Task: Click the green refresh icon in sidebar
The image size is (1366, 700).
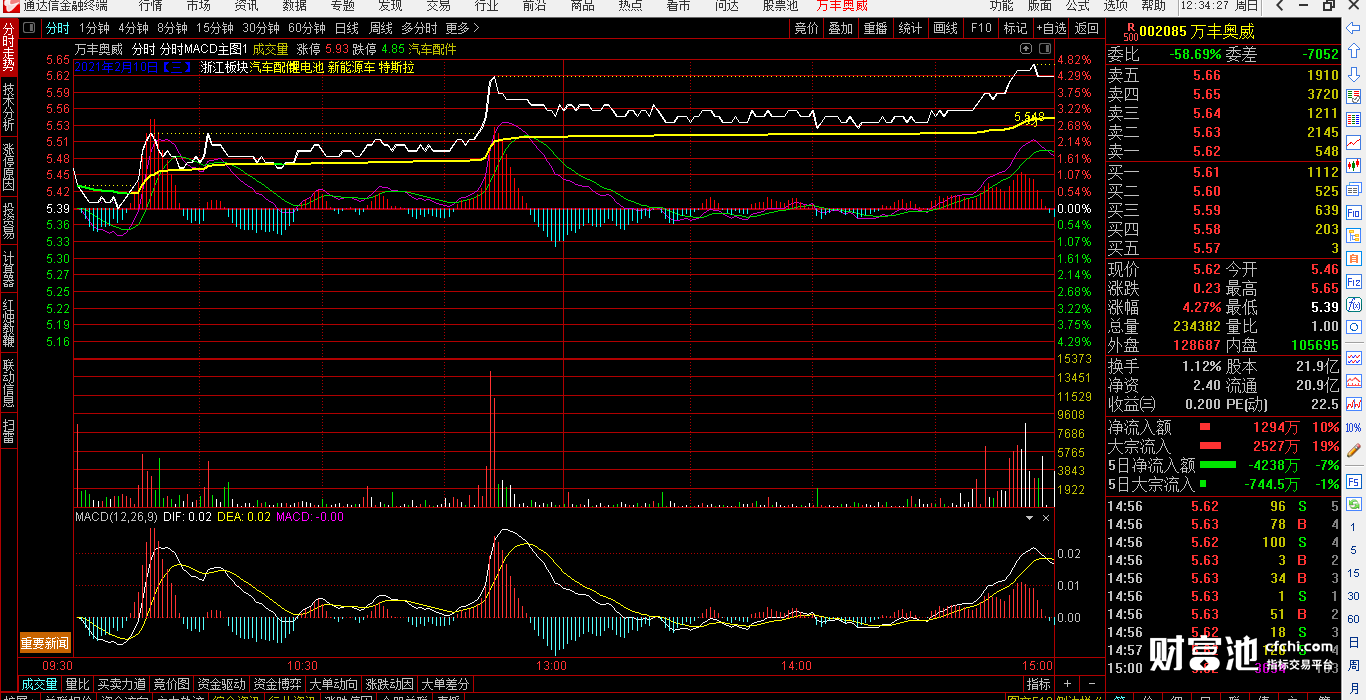Action: [x=1354, y=503]
